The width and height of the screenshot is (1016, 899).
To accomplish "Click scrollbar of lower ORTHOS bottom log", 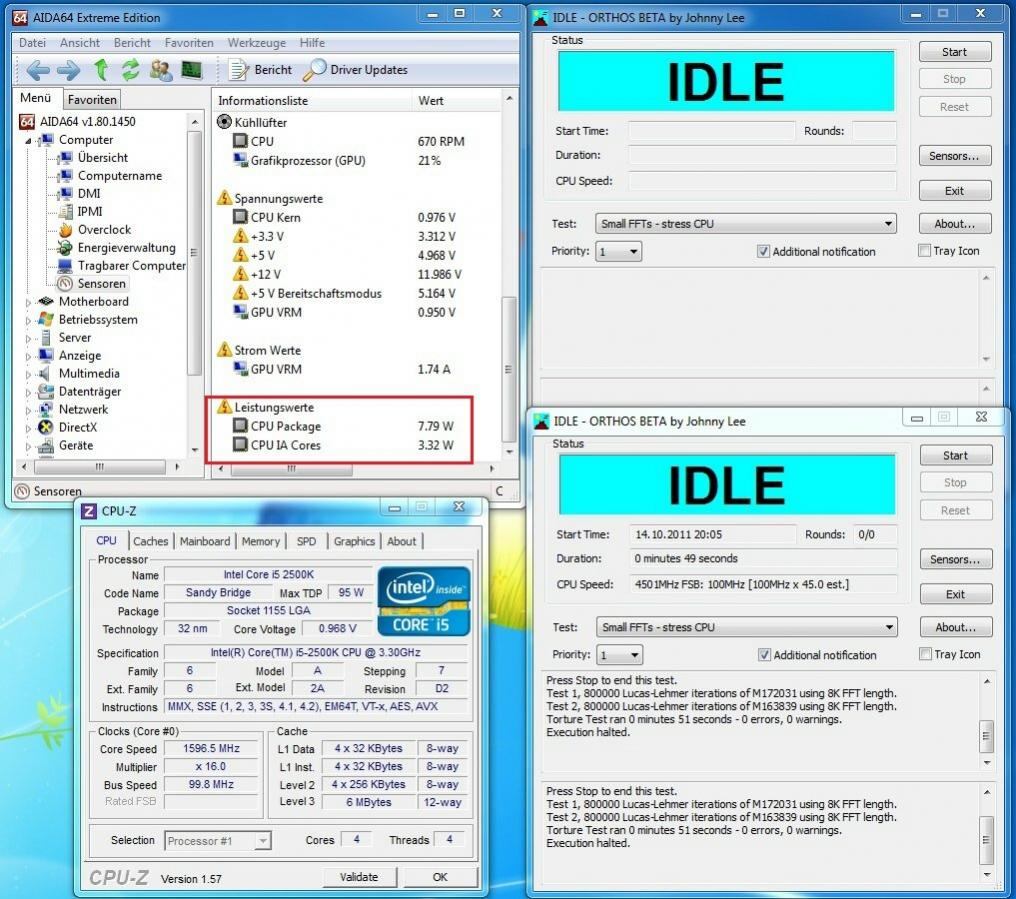I will point(986,840).
